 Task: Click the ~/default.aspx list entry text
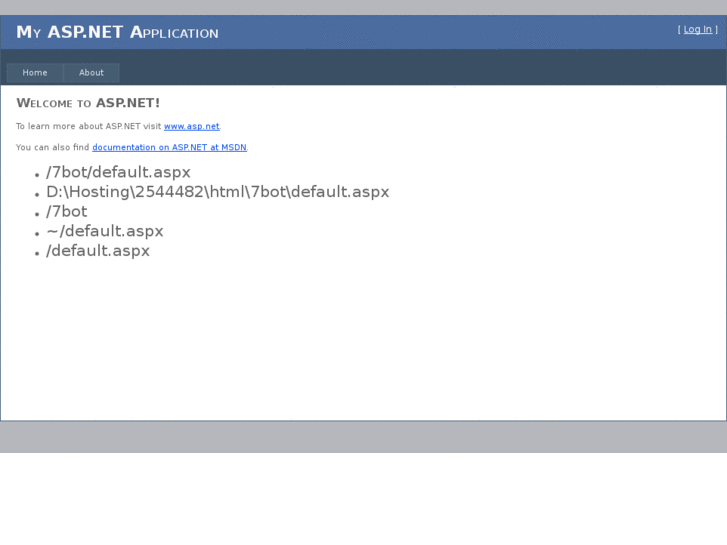coord(104,231)
